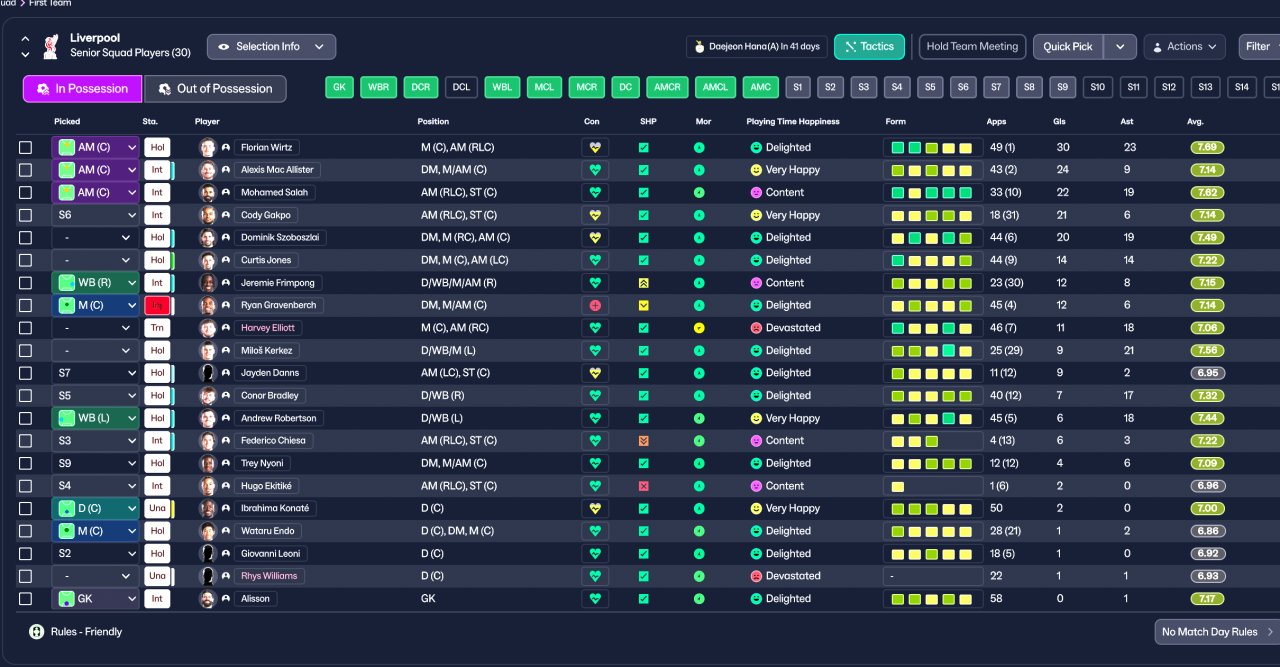Viewport: 1280px width, 667px height.
Task: Open the Selection Info dropdown
Action: (271, 47)
